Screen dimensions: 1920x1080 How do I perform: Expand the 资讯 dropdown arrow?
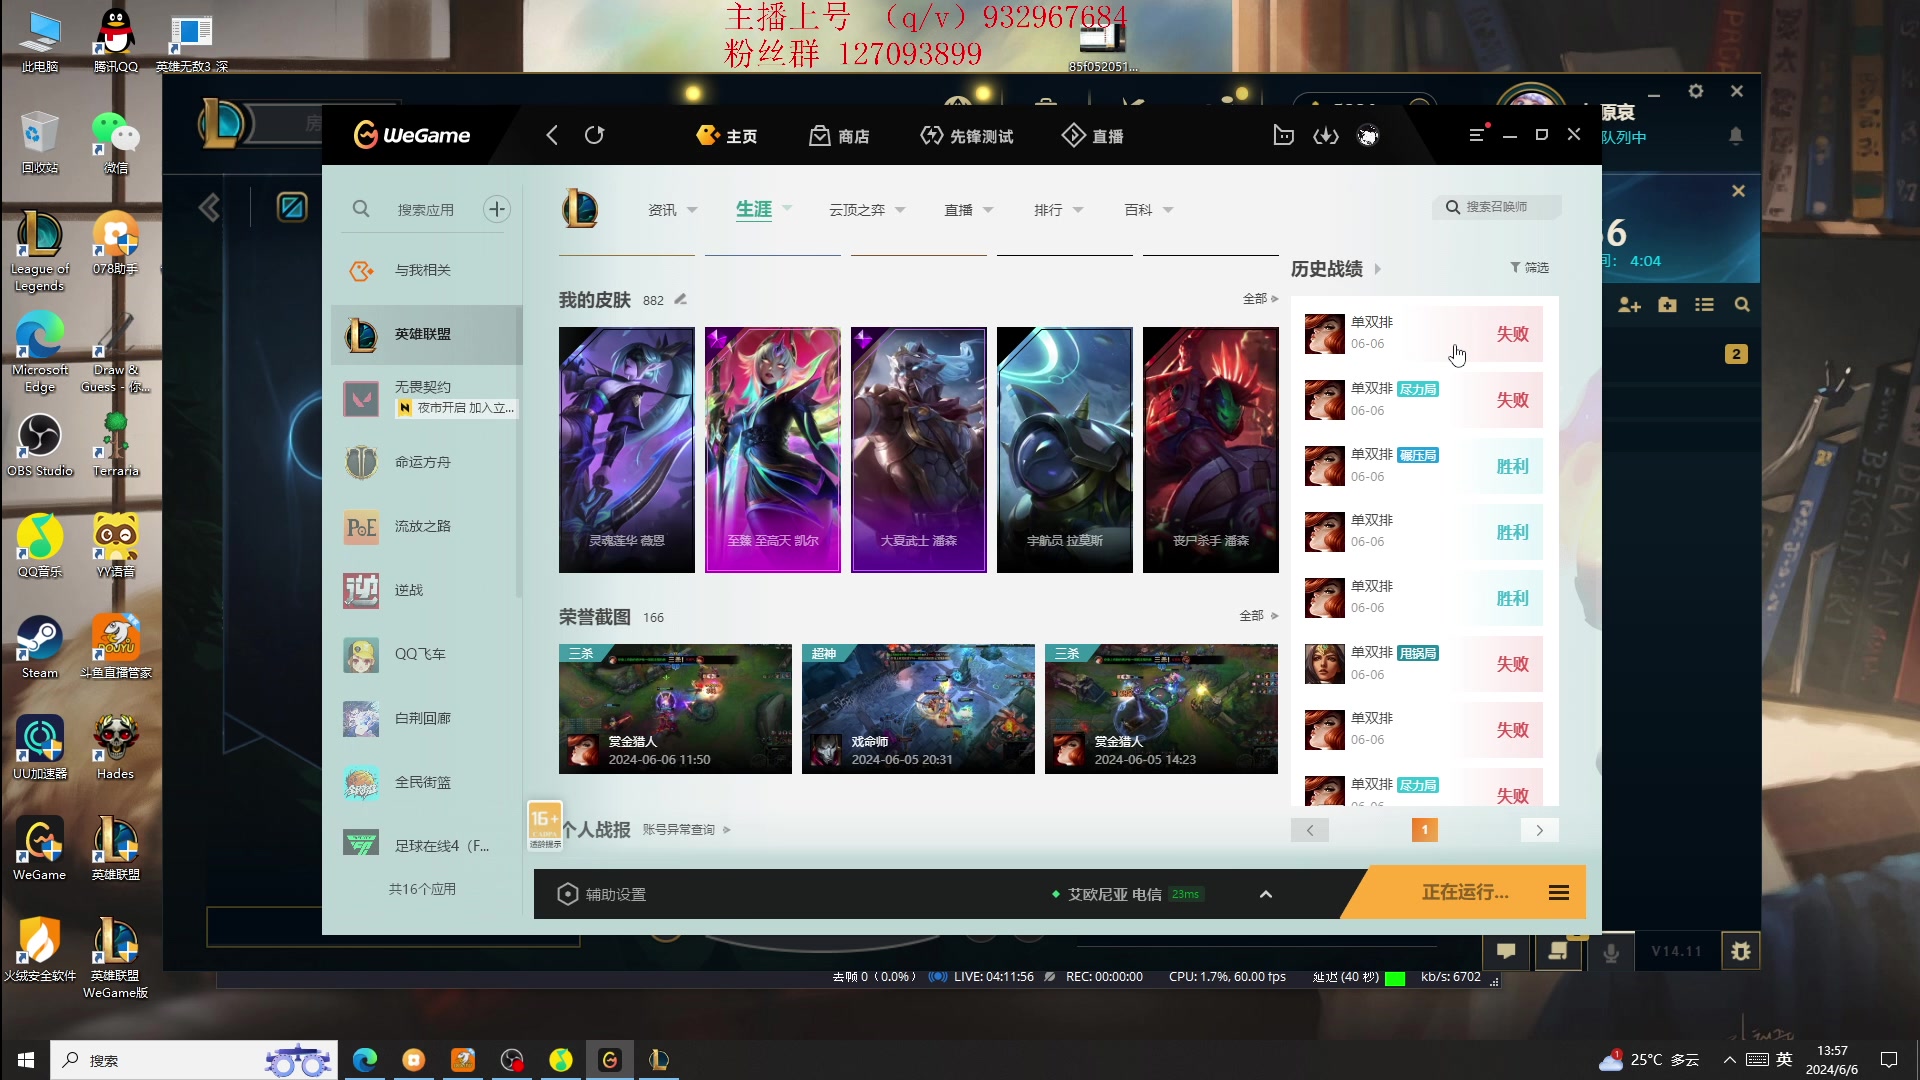(x=692, y=210)
